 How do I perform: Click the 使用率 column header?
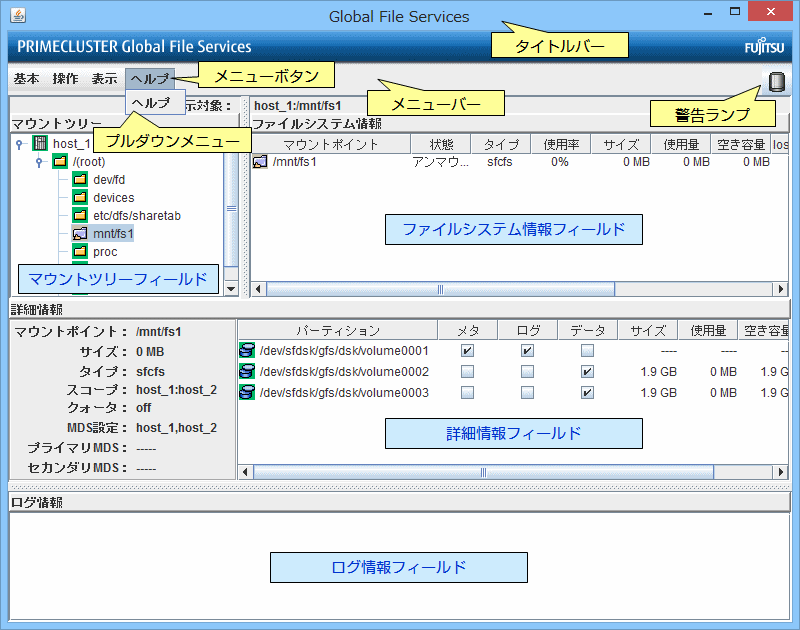coord(561,144)
